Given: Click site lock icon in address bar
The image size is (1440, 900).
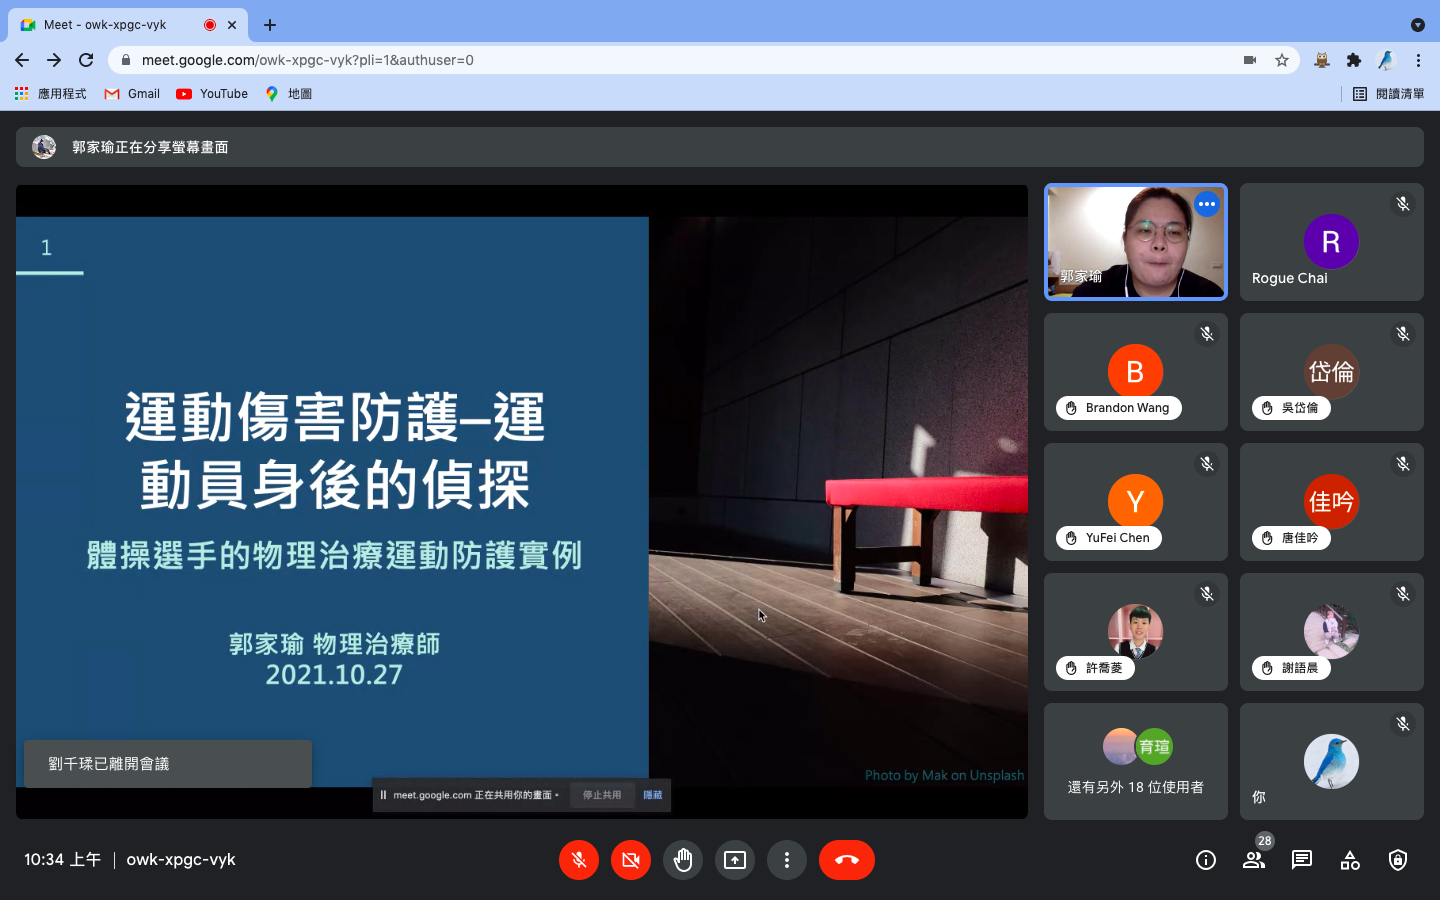Looking at the screenshot, I should point(126,60).
